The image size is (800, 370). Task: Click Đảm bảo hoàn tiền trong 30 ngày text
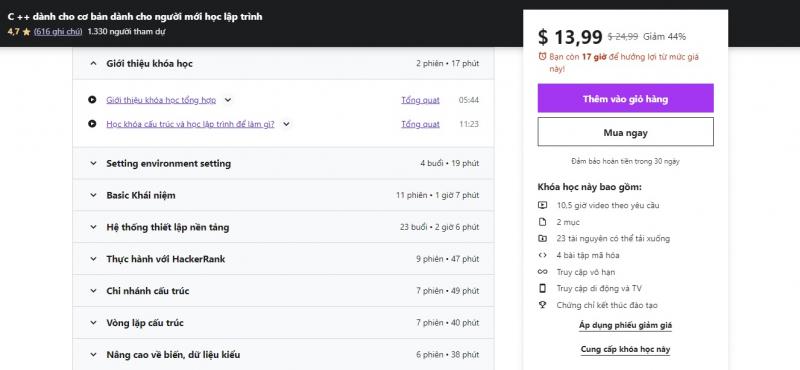pos(626,161)
